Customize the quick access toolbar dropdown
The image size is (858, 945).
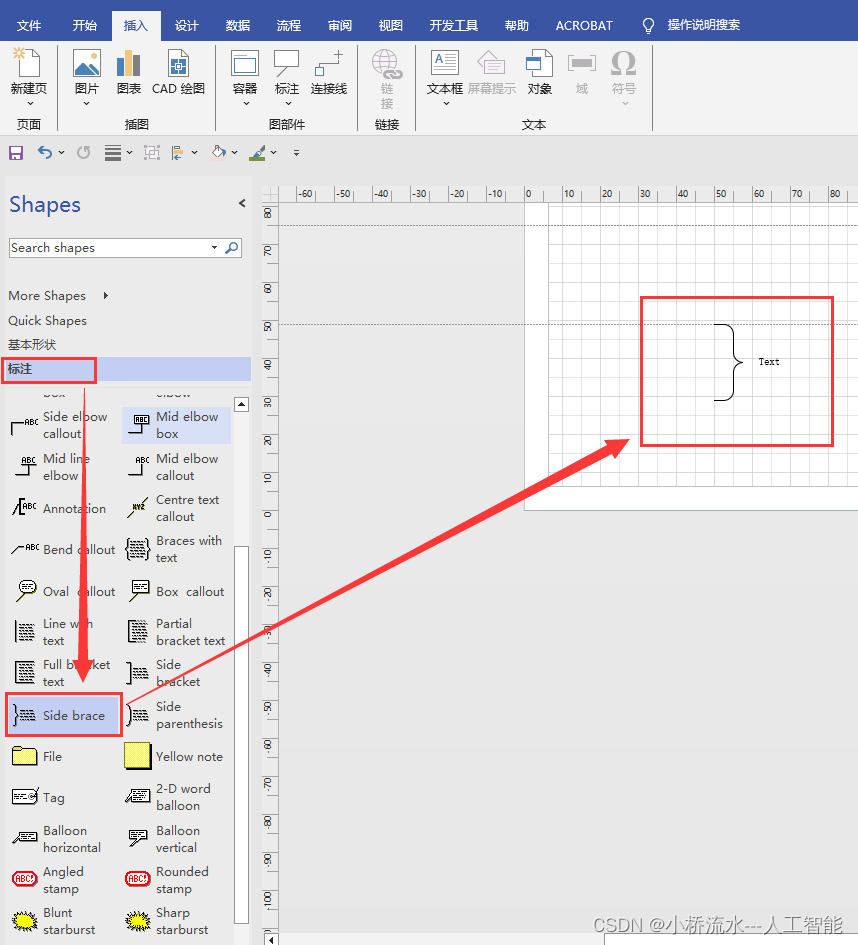coord(296,152)
